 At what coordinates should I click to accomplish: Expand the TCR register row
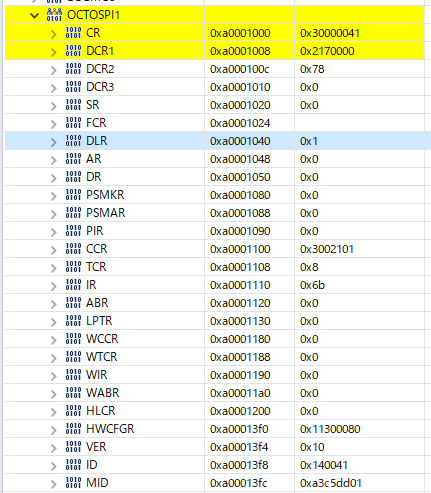click(53, 268)
